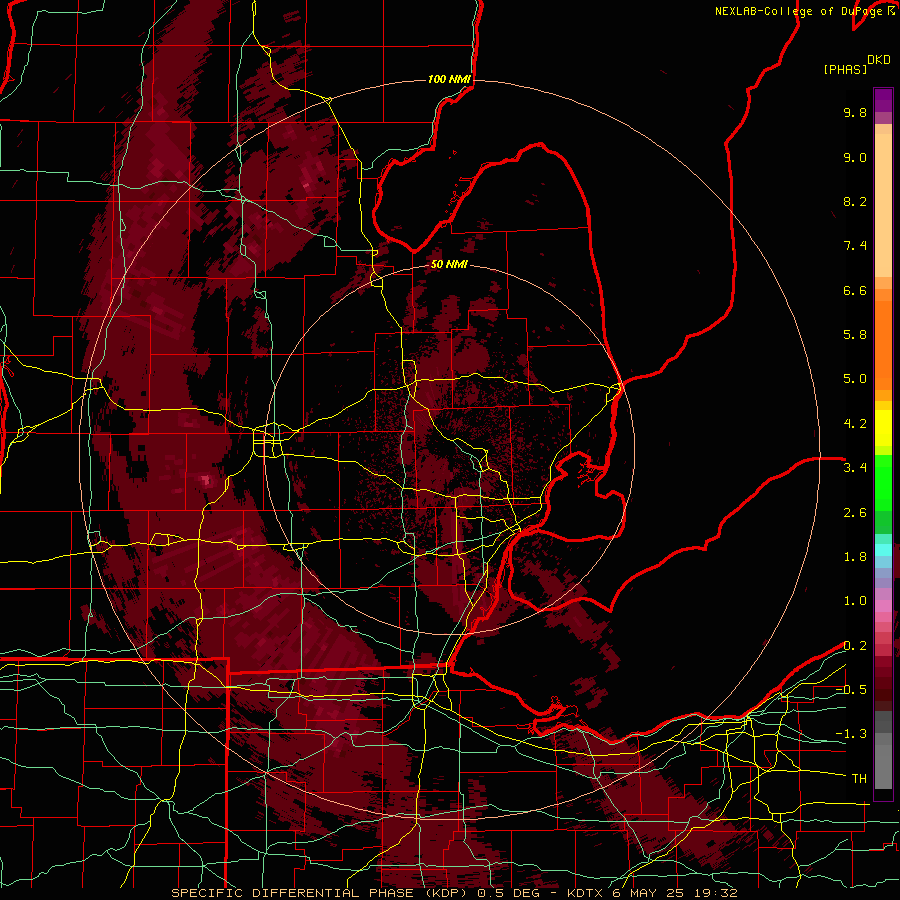
Task: Select the 1.0 scale value
Action: [x=855, y=601]
